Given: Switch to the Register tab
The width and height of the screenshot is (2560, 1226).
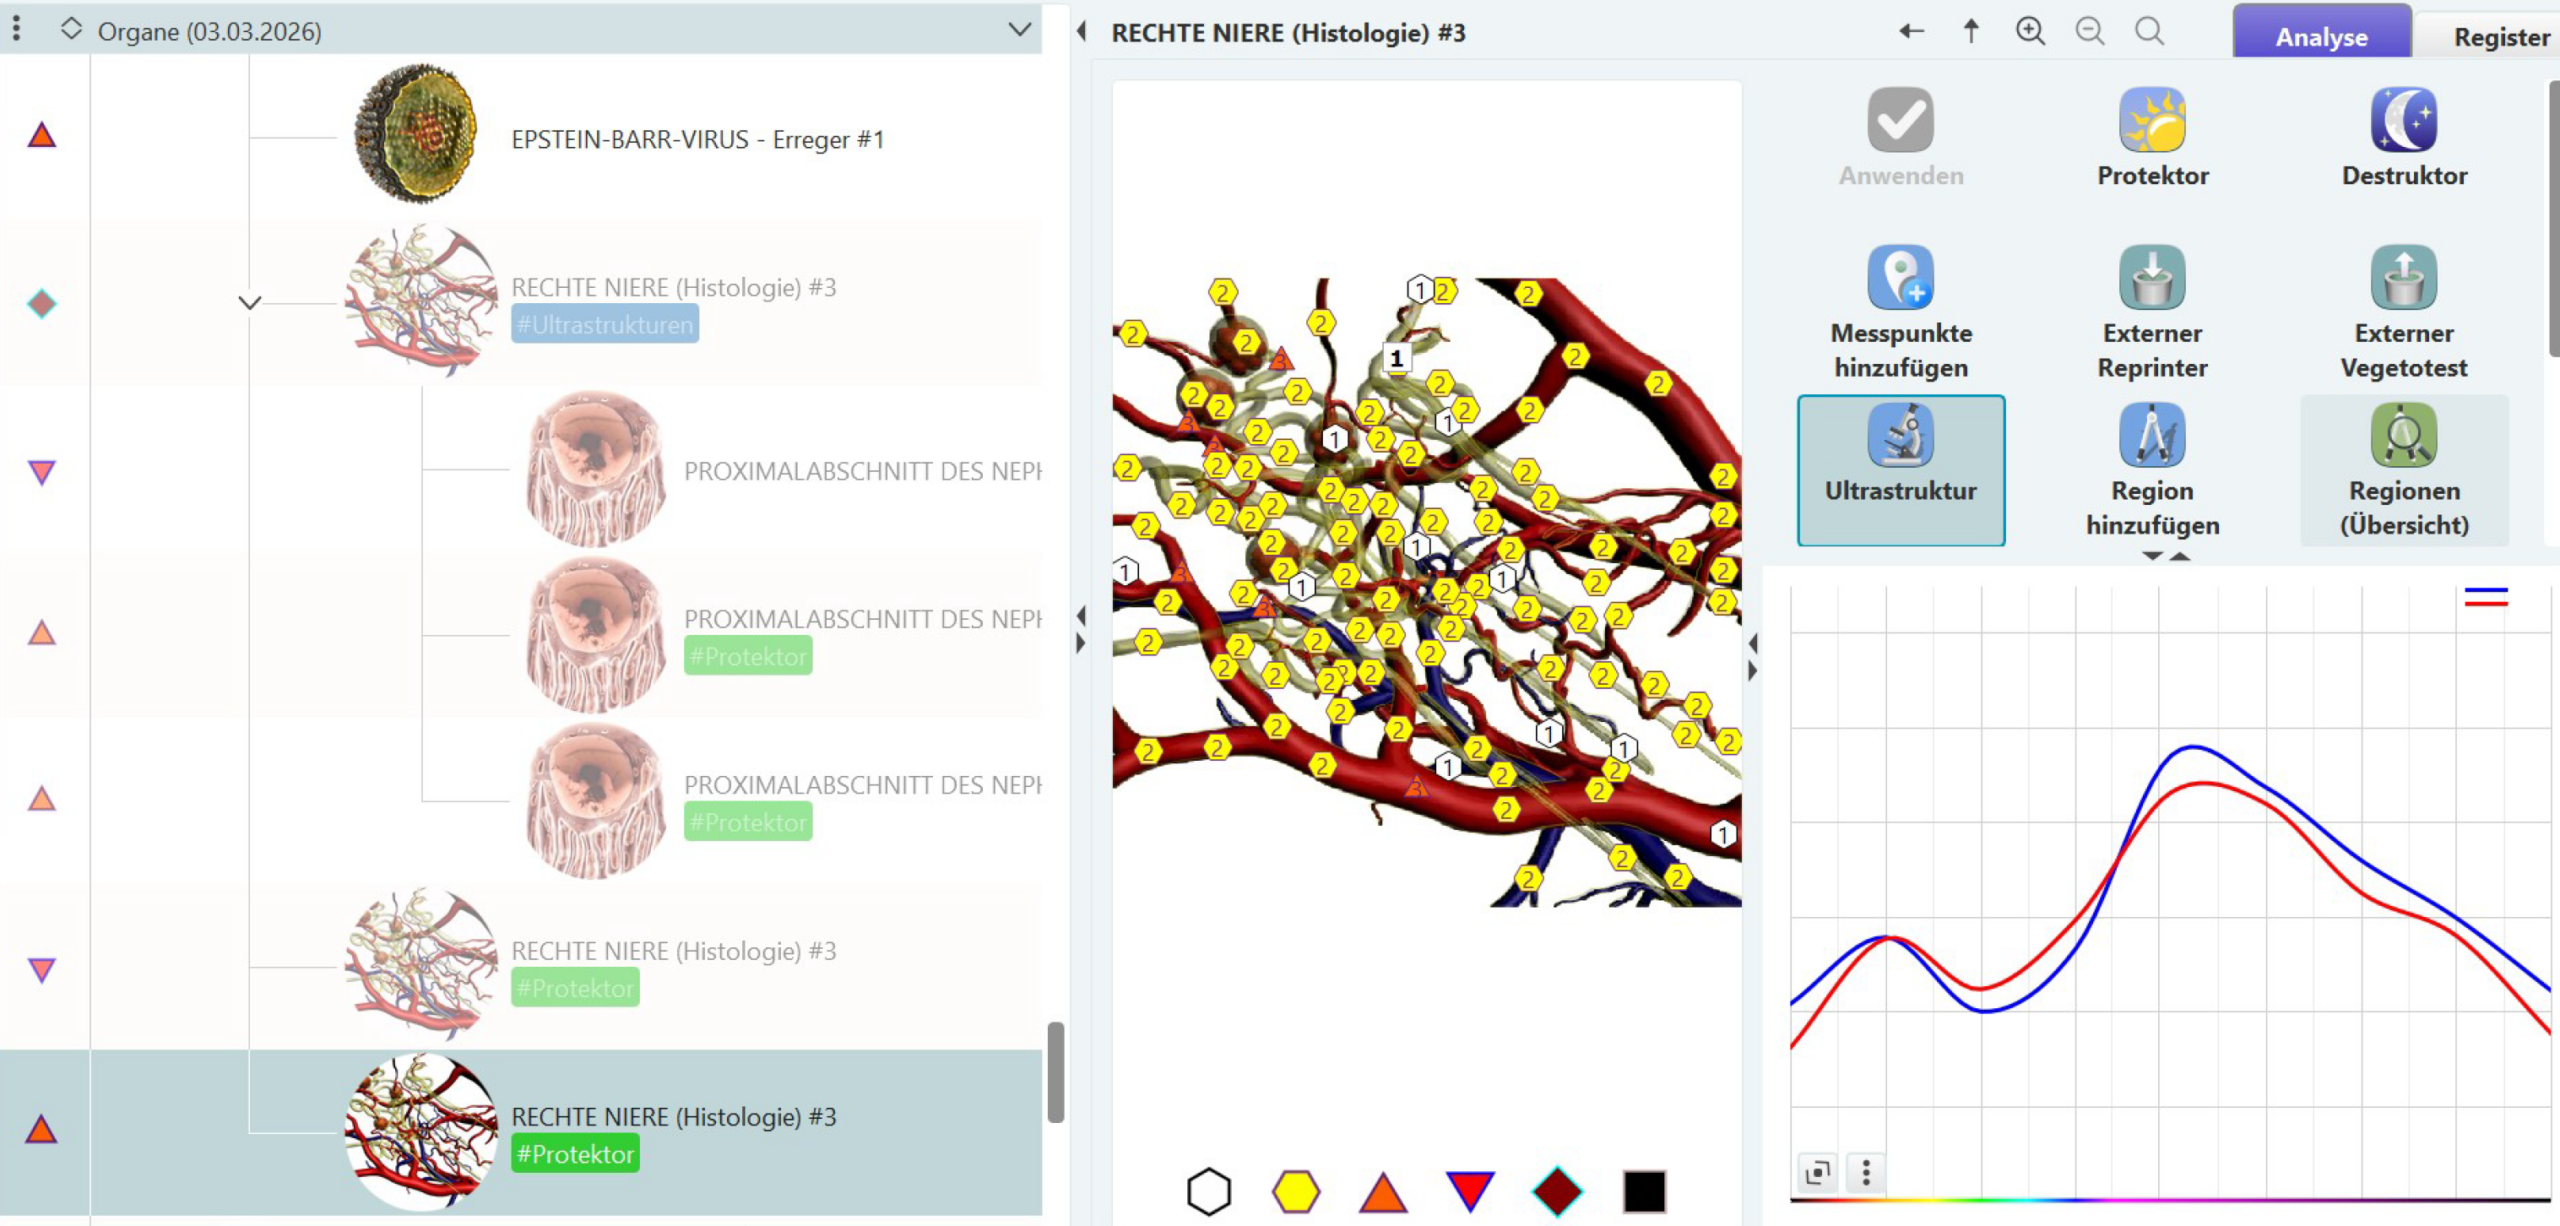Looking at the screenshot, I should tap(2500, 36).
